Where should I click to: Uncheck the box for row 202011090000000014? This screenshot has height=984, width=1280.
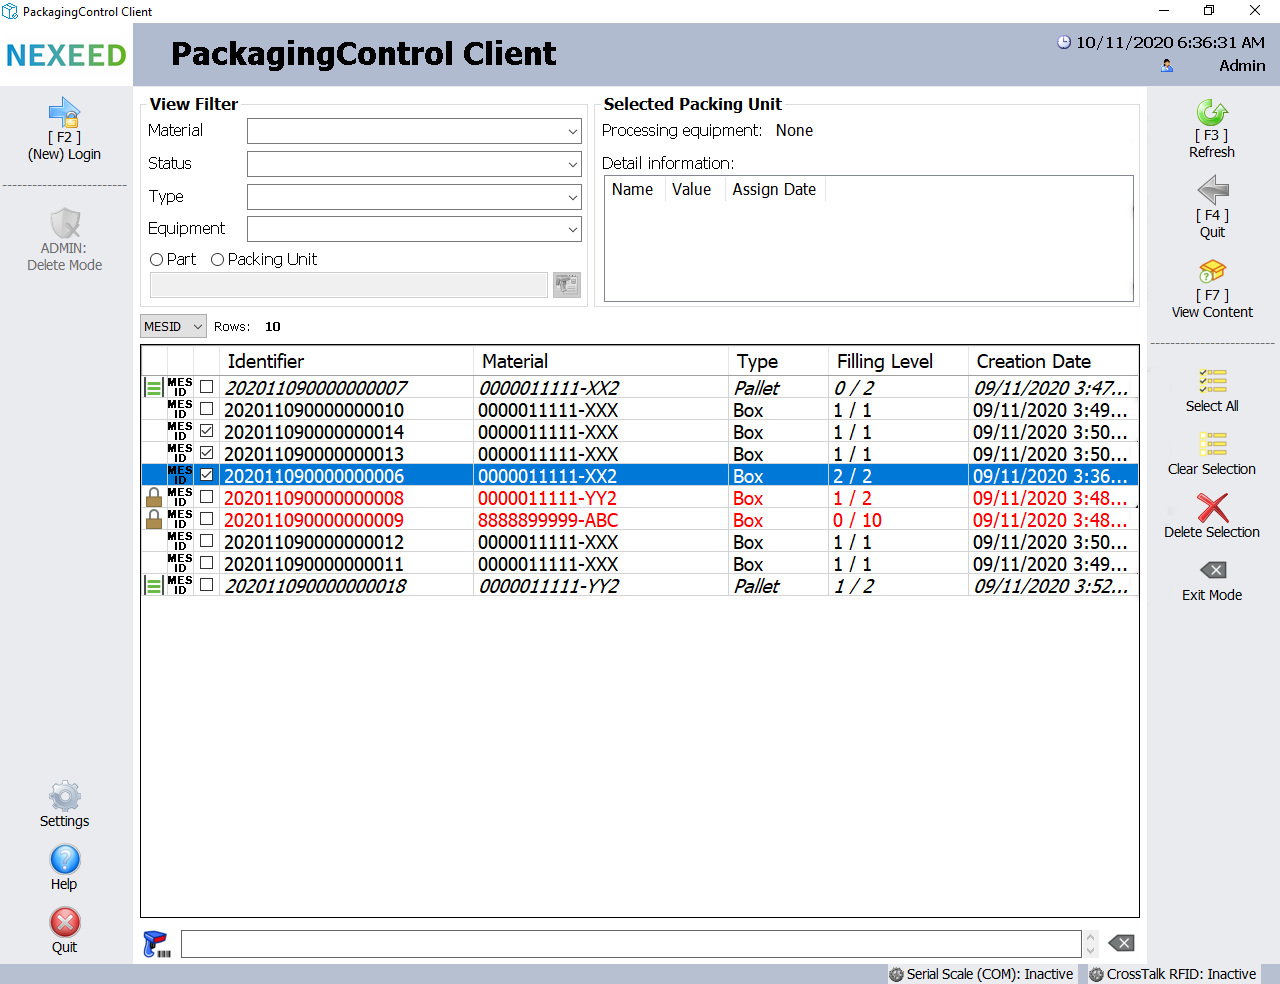click(207, 431)
